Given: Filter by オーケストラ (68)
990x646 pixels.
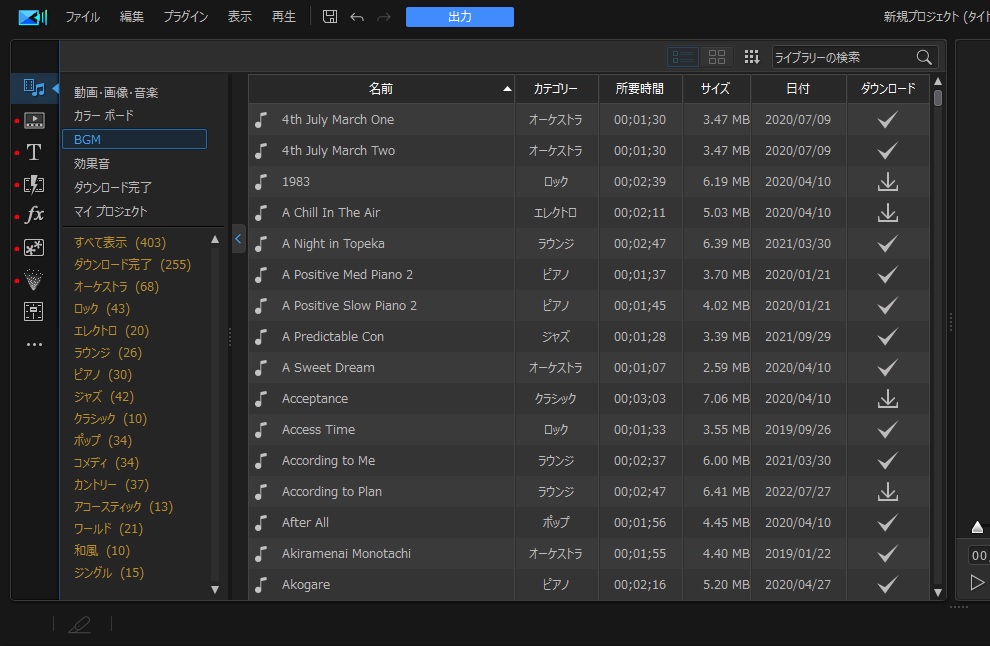Looking at the screenshot, I should [116, 287].
